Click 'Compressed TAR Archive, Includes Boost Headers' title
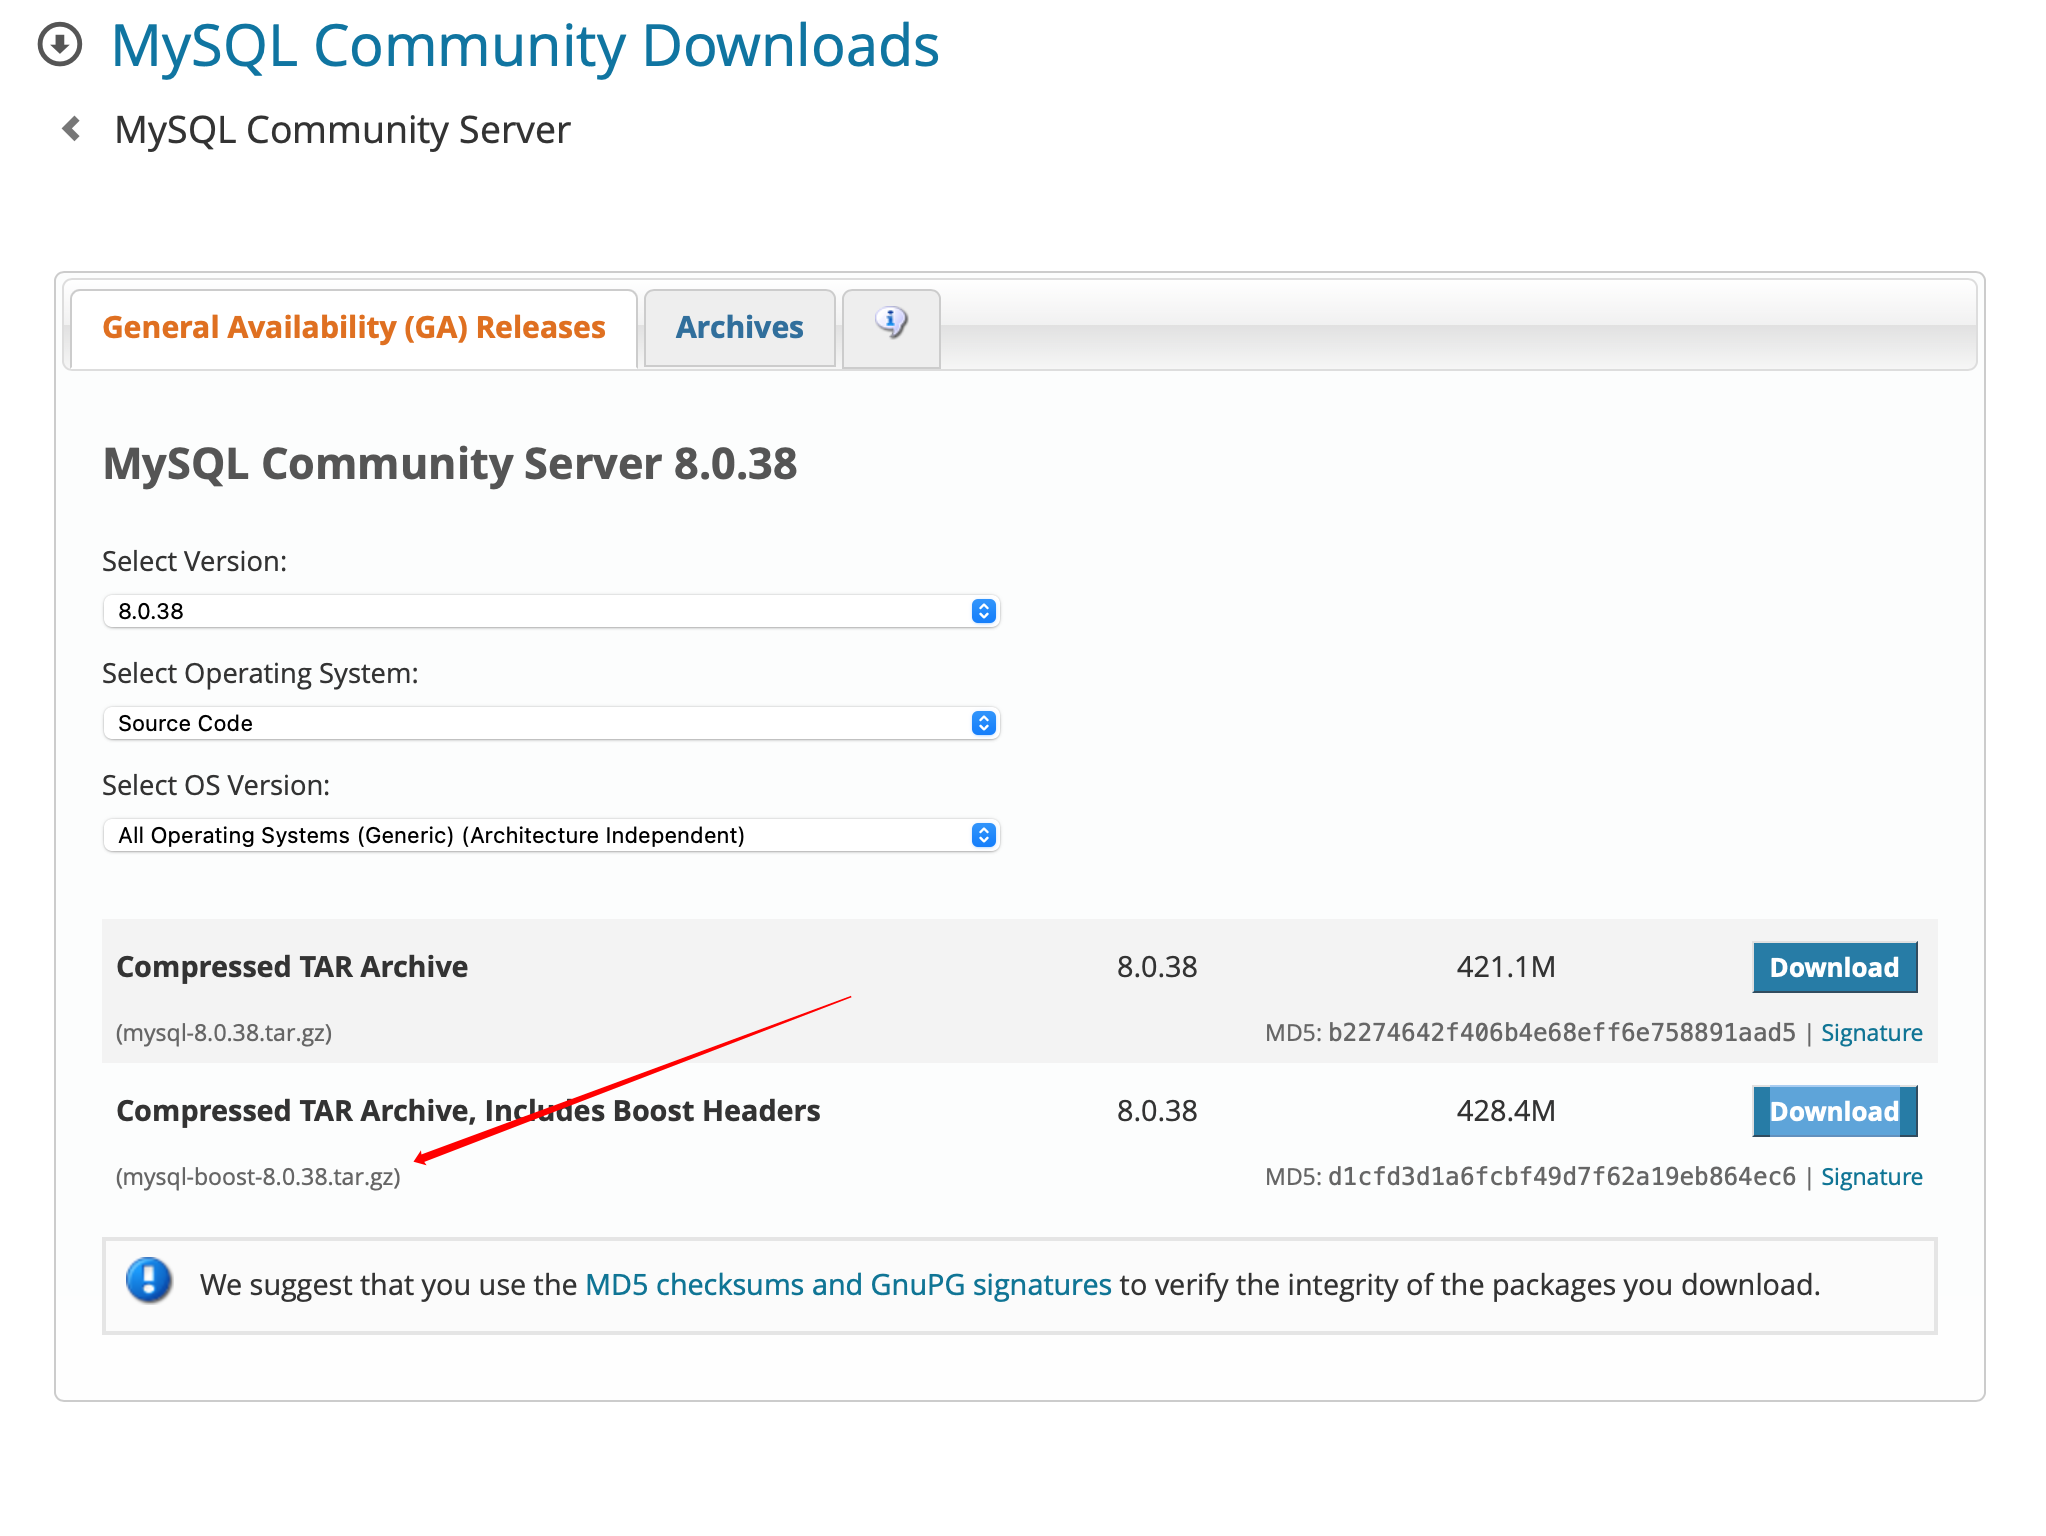 pyautogui.click(x=468, y=1111)
